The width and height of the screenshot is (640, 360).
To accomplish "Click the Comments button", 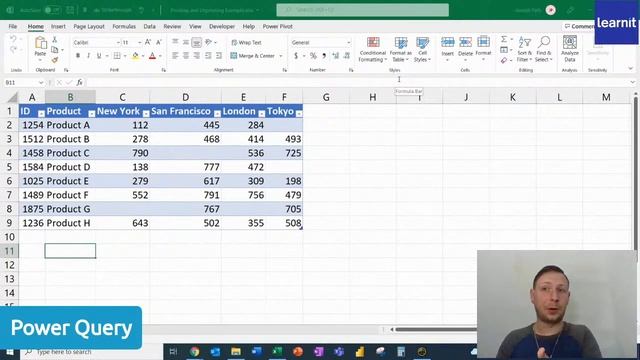I will coord(579,26).
